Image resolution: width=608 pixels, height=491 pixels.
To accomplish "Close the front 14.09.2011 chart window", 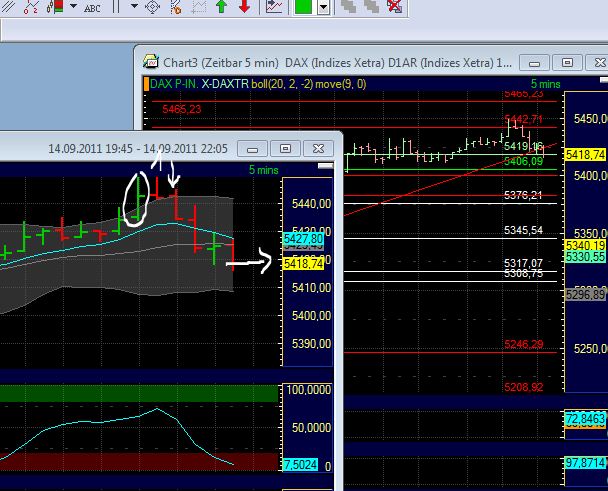I will pyautogui.click(x=318, y=149).
